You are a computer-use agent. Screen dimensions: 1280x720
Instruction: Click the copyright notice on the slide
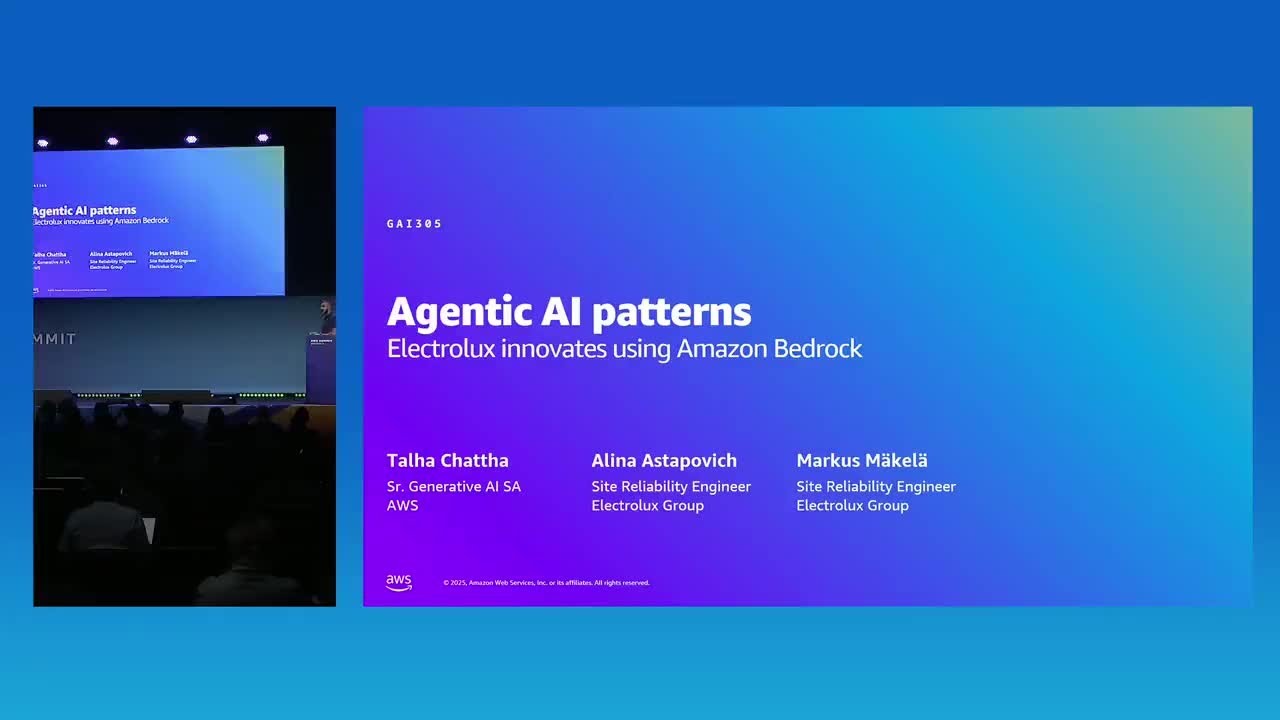[x=546, y=583]
